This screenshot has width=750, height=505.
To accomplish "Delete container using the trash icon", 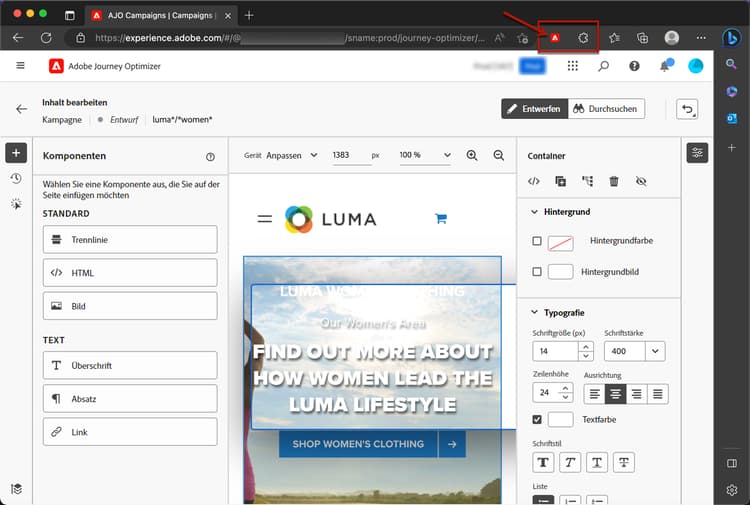I will coord(614,181).
